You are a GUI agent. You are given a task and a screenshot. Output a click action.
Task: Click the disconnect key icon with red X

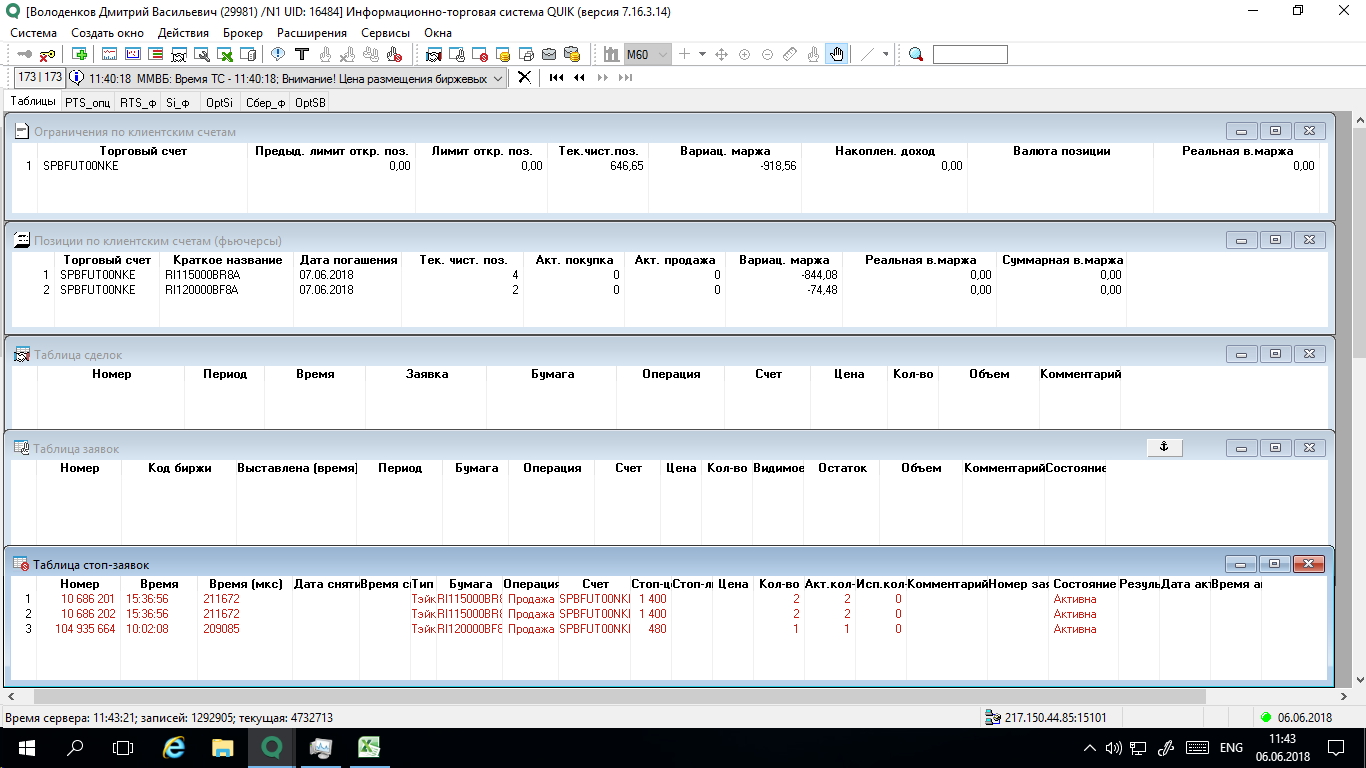(47, 54)
